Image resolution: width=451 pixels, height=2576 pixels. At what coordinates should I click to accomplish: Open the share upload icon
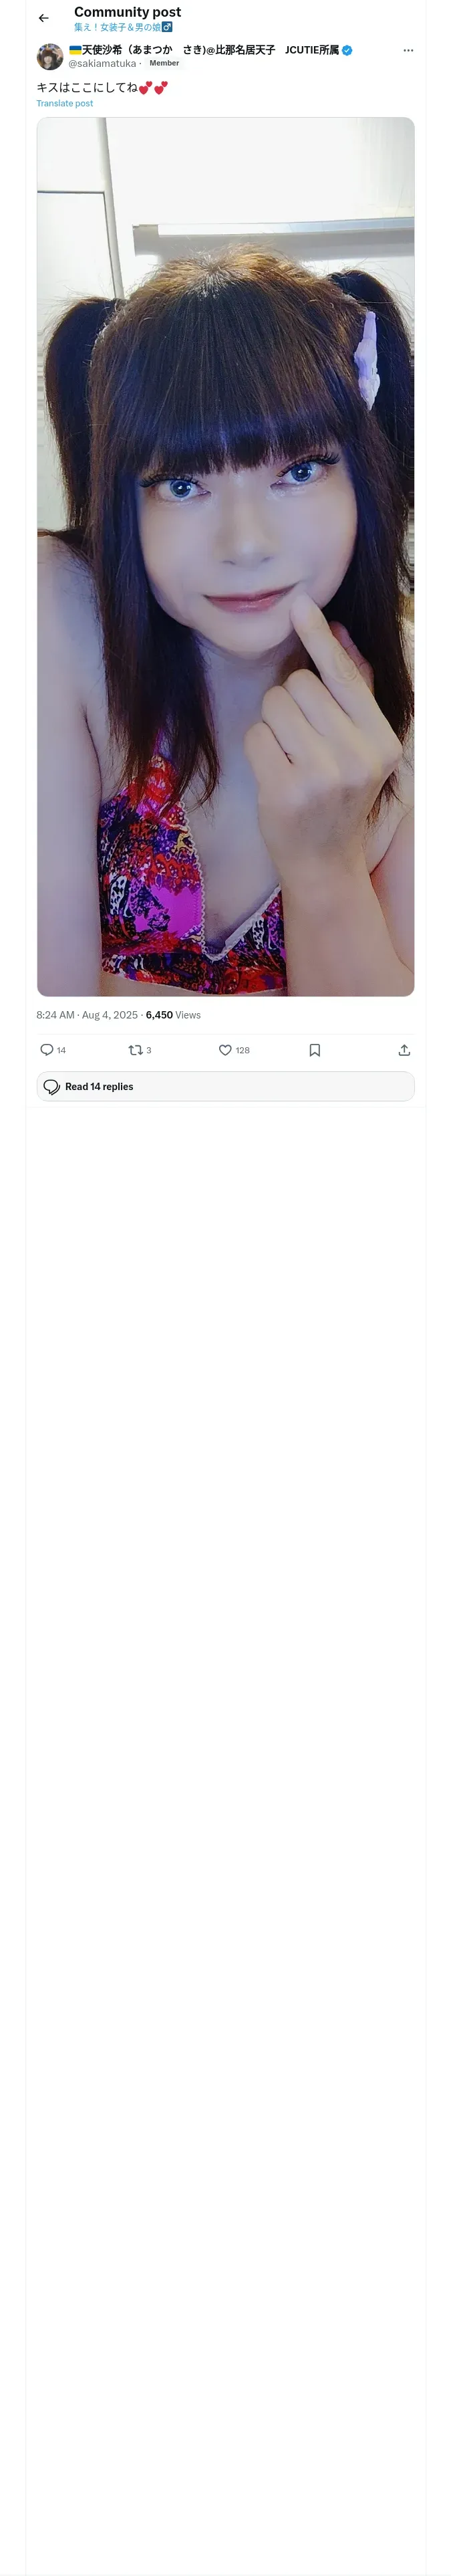point(404,1049)
